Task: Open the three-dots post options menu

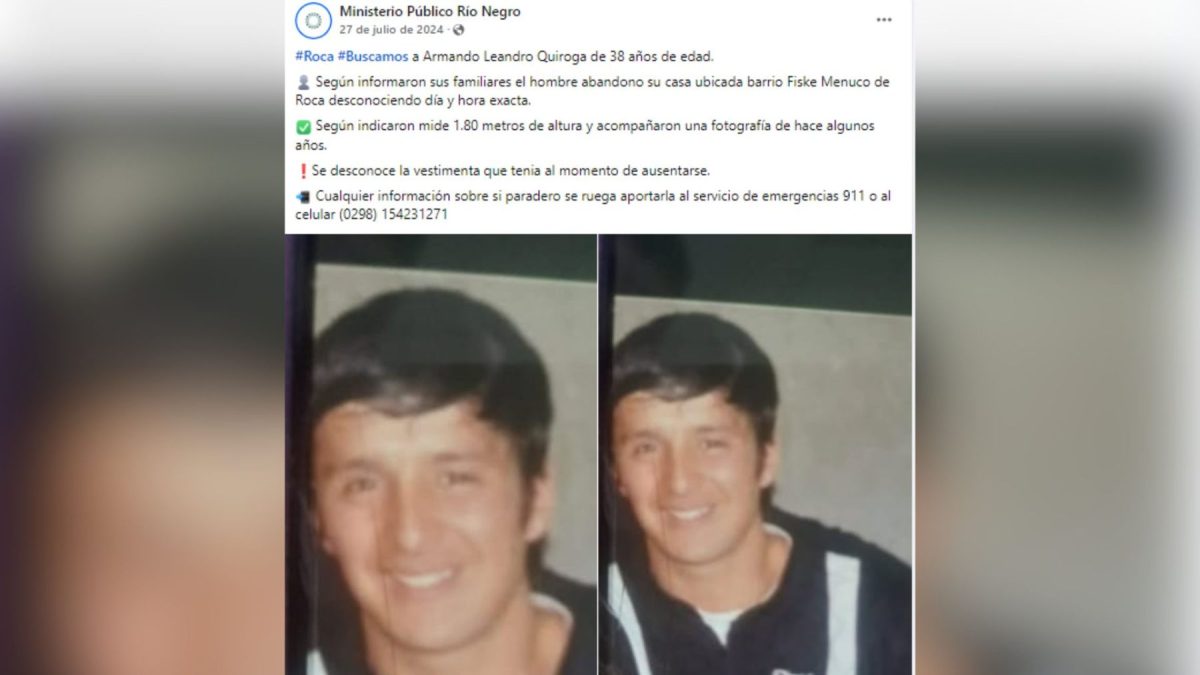Action: pyautogui.click(x=884, y=19)
